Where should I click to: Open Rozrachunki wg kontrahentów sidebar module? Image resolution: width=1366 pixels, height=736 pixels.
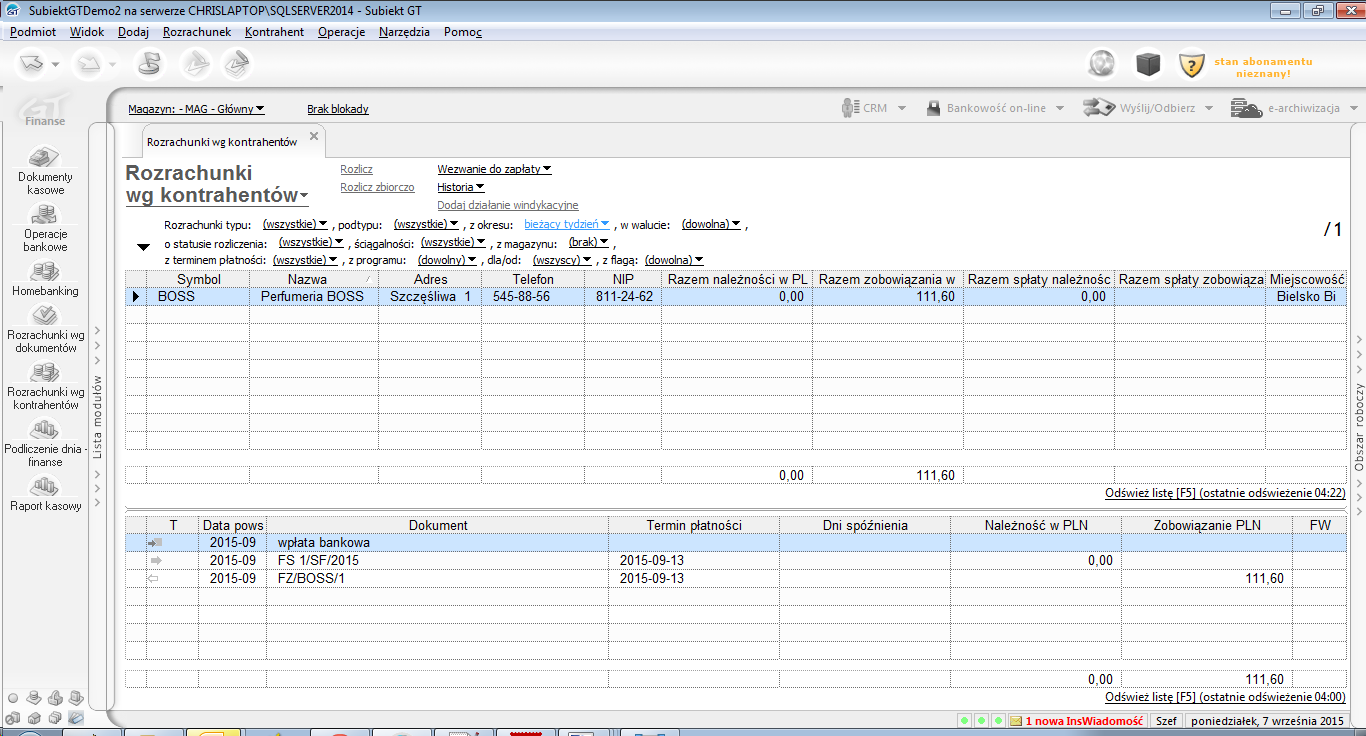click(x=45, y=386)
